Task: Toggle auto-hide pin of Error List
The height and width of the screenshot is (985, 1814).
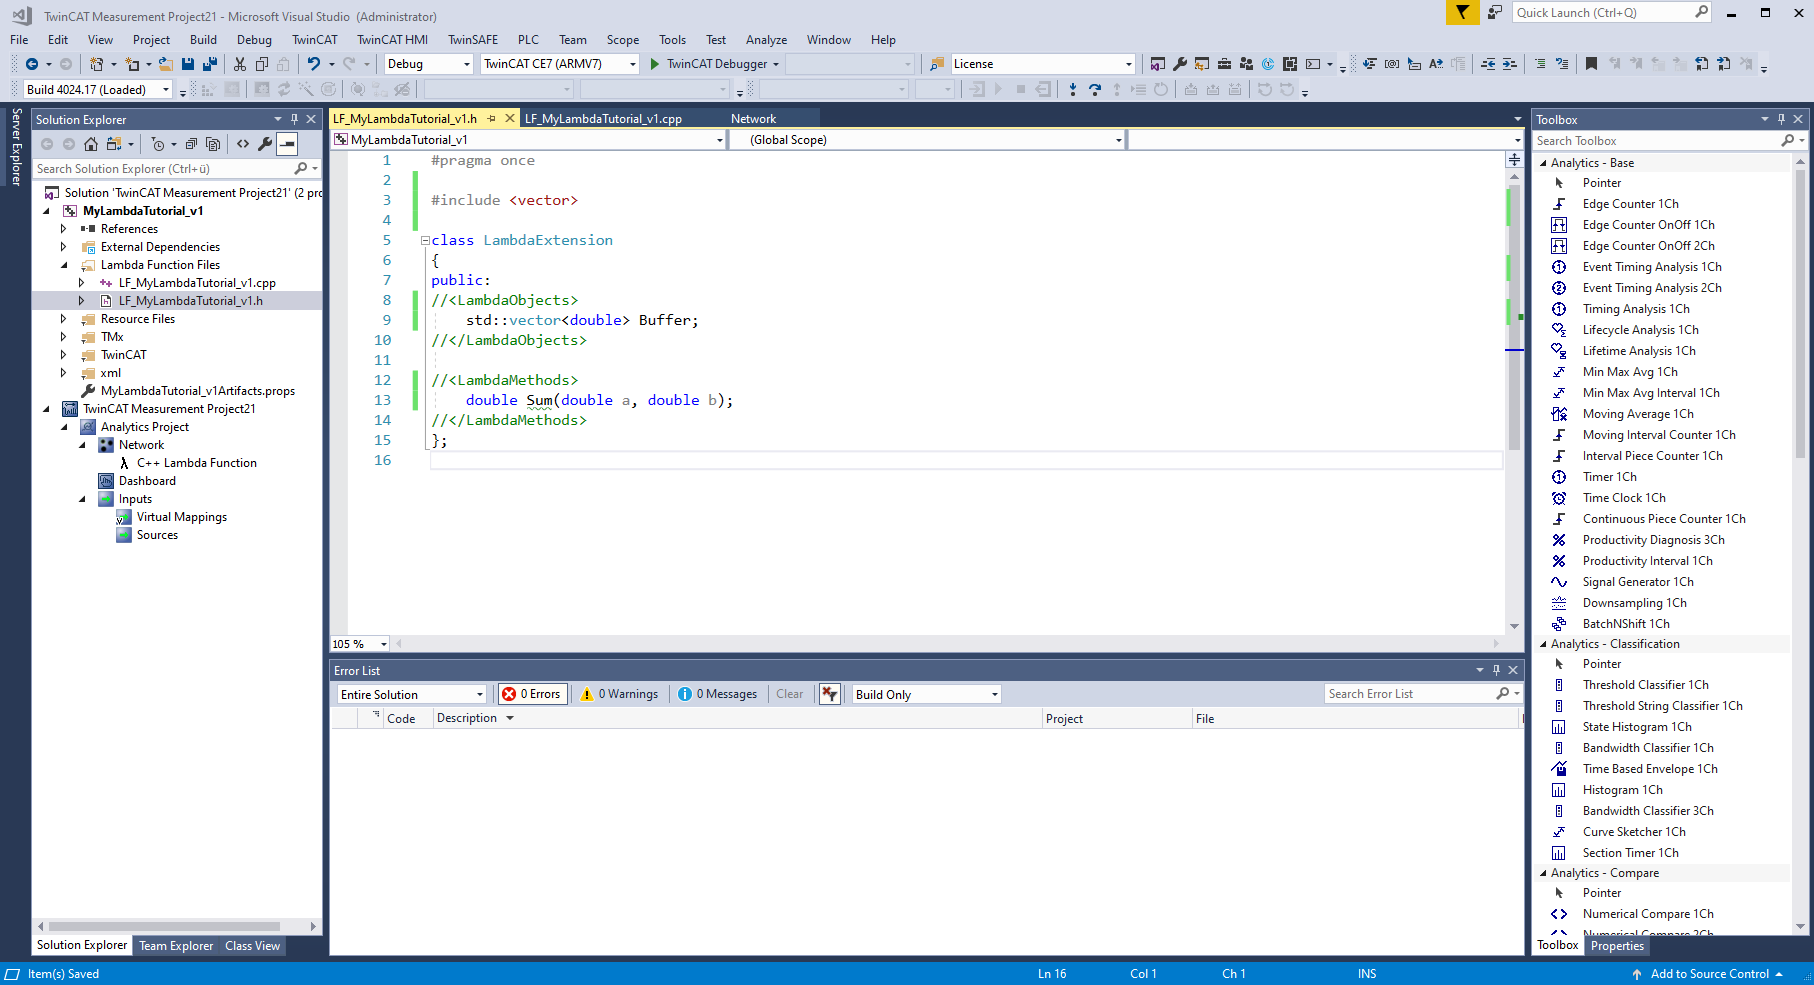Action: point(1496,670)
